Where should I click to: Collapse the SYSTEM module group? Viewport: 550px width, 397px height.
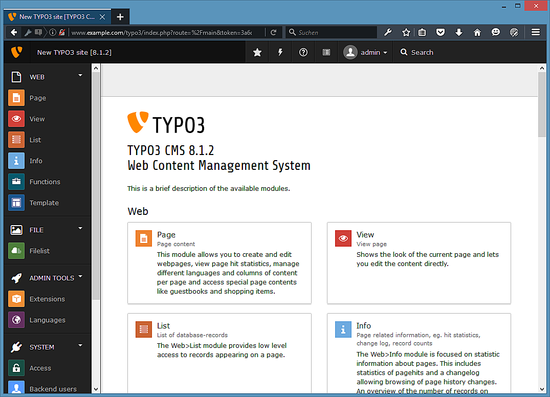pyautogui.click(x=80, y=345)
